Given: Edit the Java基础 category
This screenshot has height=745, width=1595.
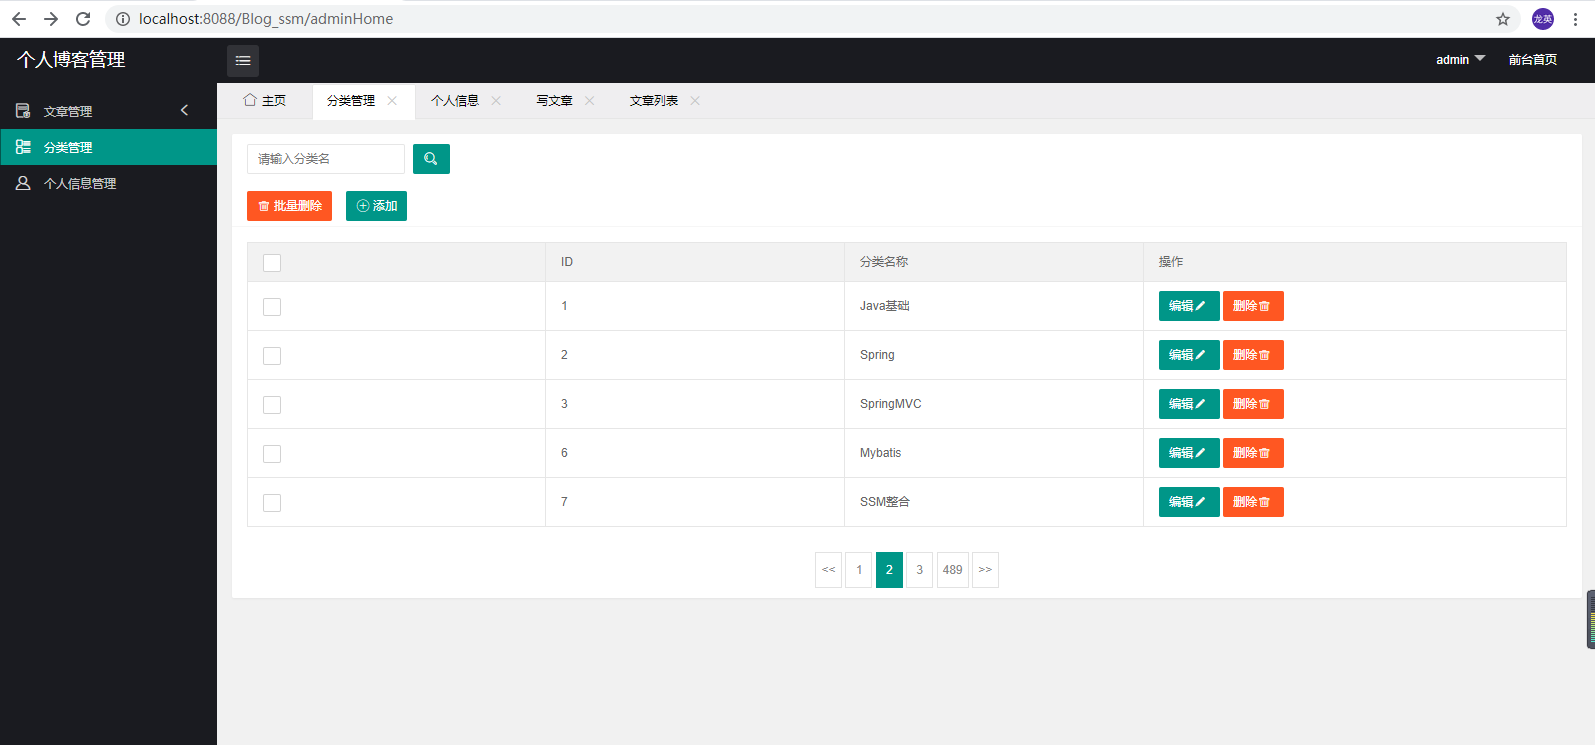Looking at the screenshot, I should [1189, 306].
